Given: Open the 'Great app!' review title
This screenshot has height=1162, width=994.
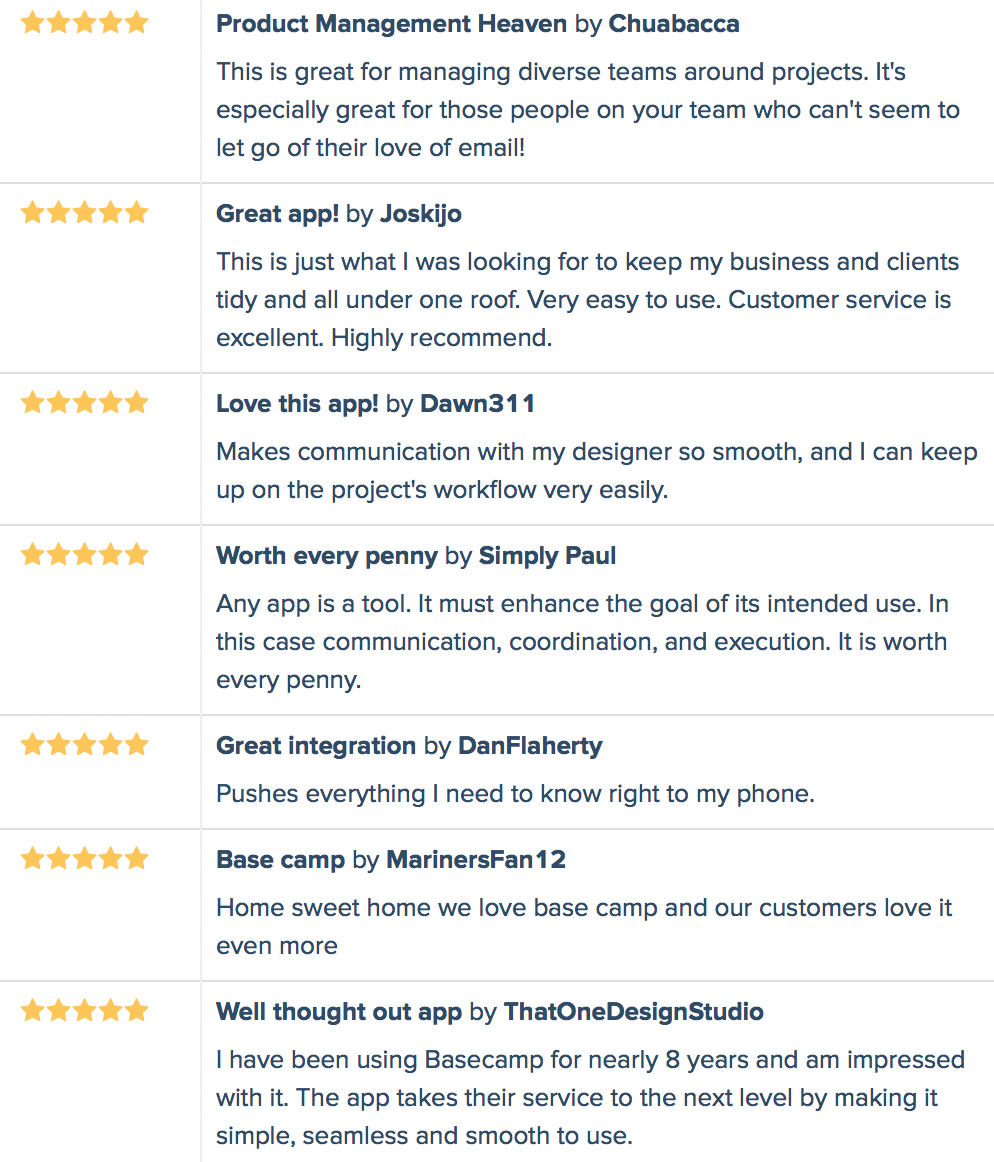Looking at the screenshot, I should pos(277,214).
